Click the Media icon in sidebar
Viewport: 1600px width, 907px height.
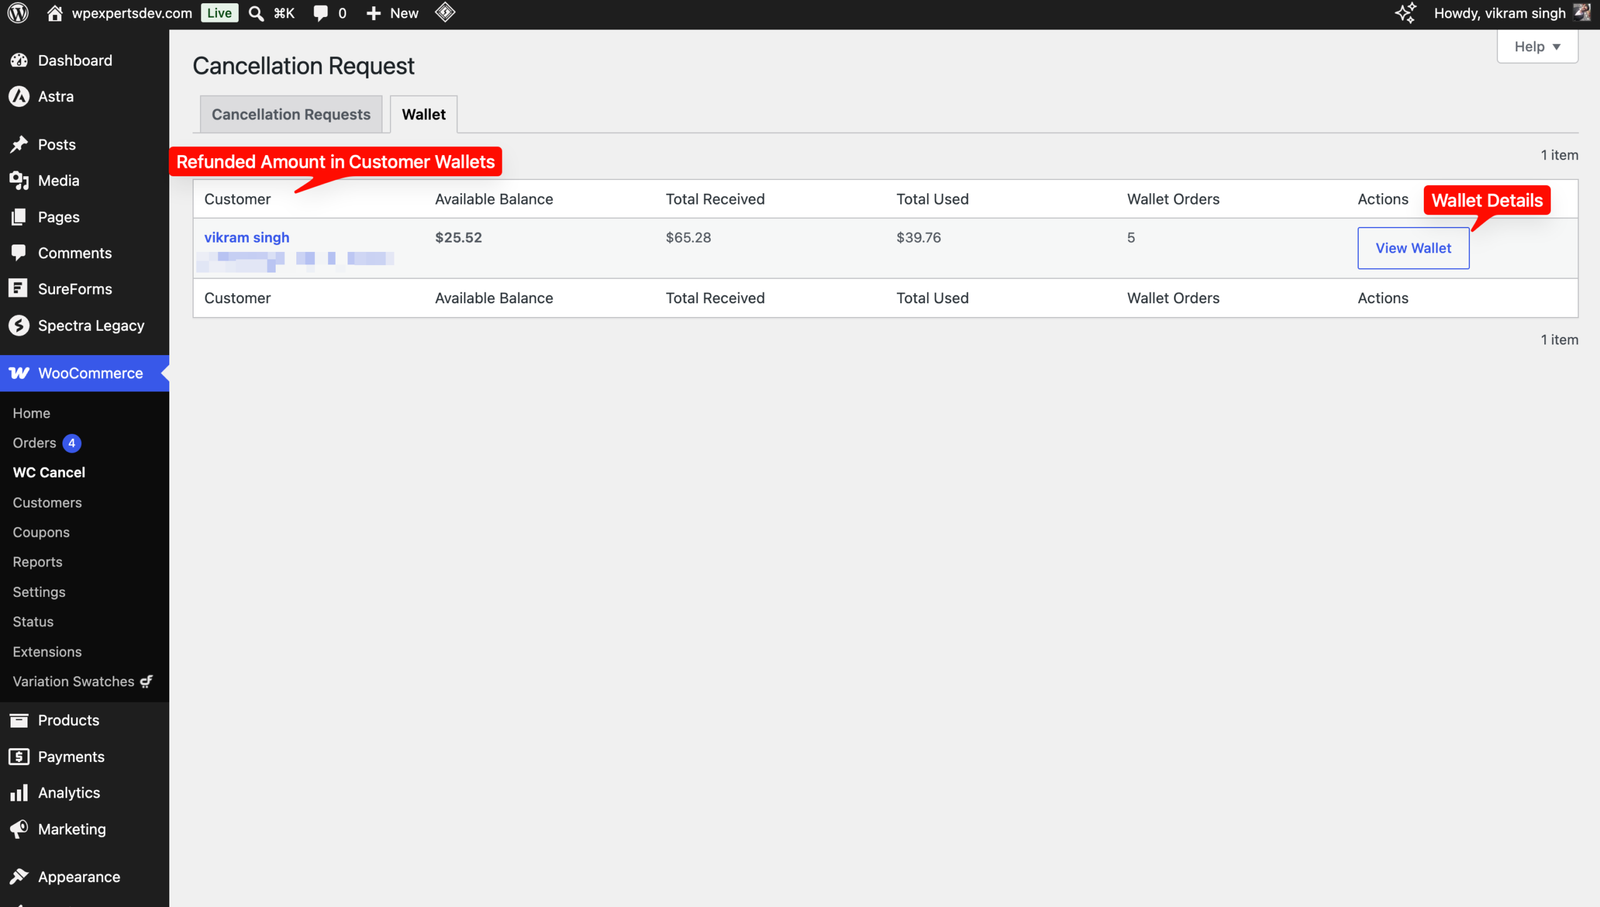pyautogui.click(x=19, y=180)
